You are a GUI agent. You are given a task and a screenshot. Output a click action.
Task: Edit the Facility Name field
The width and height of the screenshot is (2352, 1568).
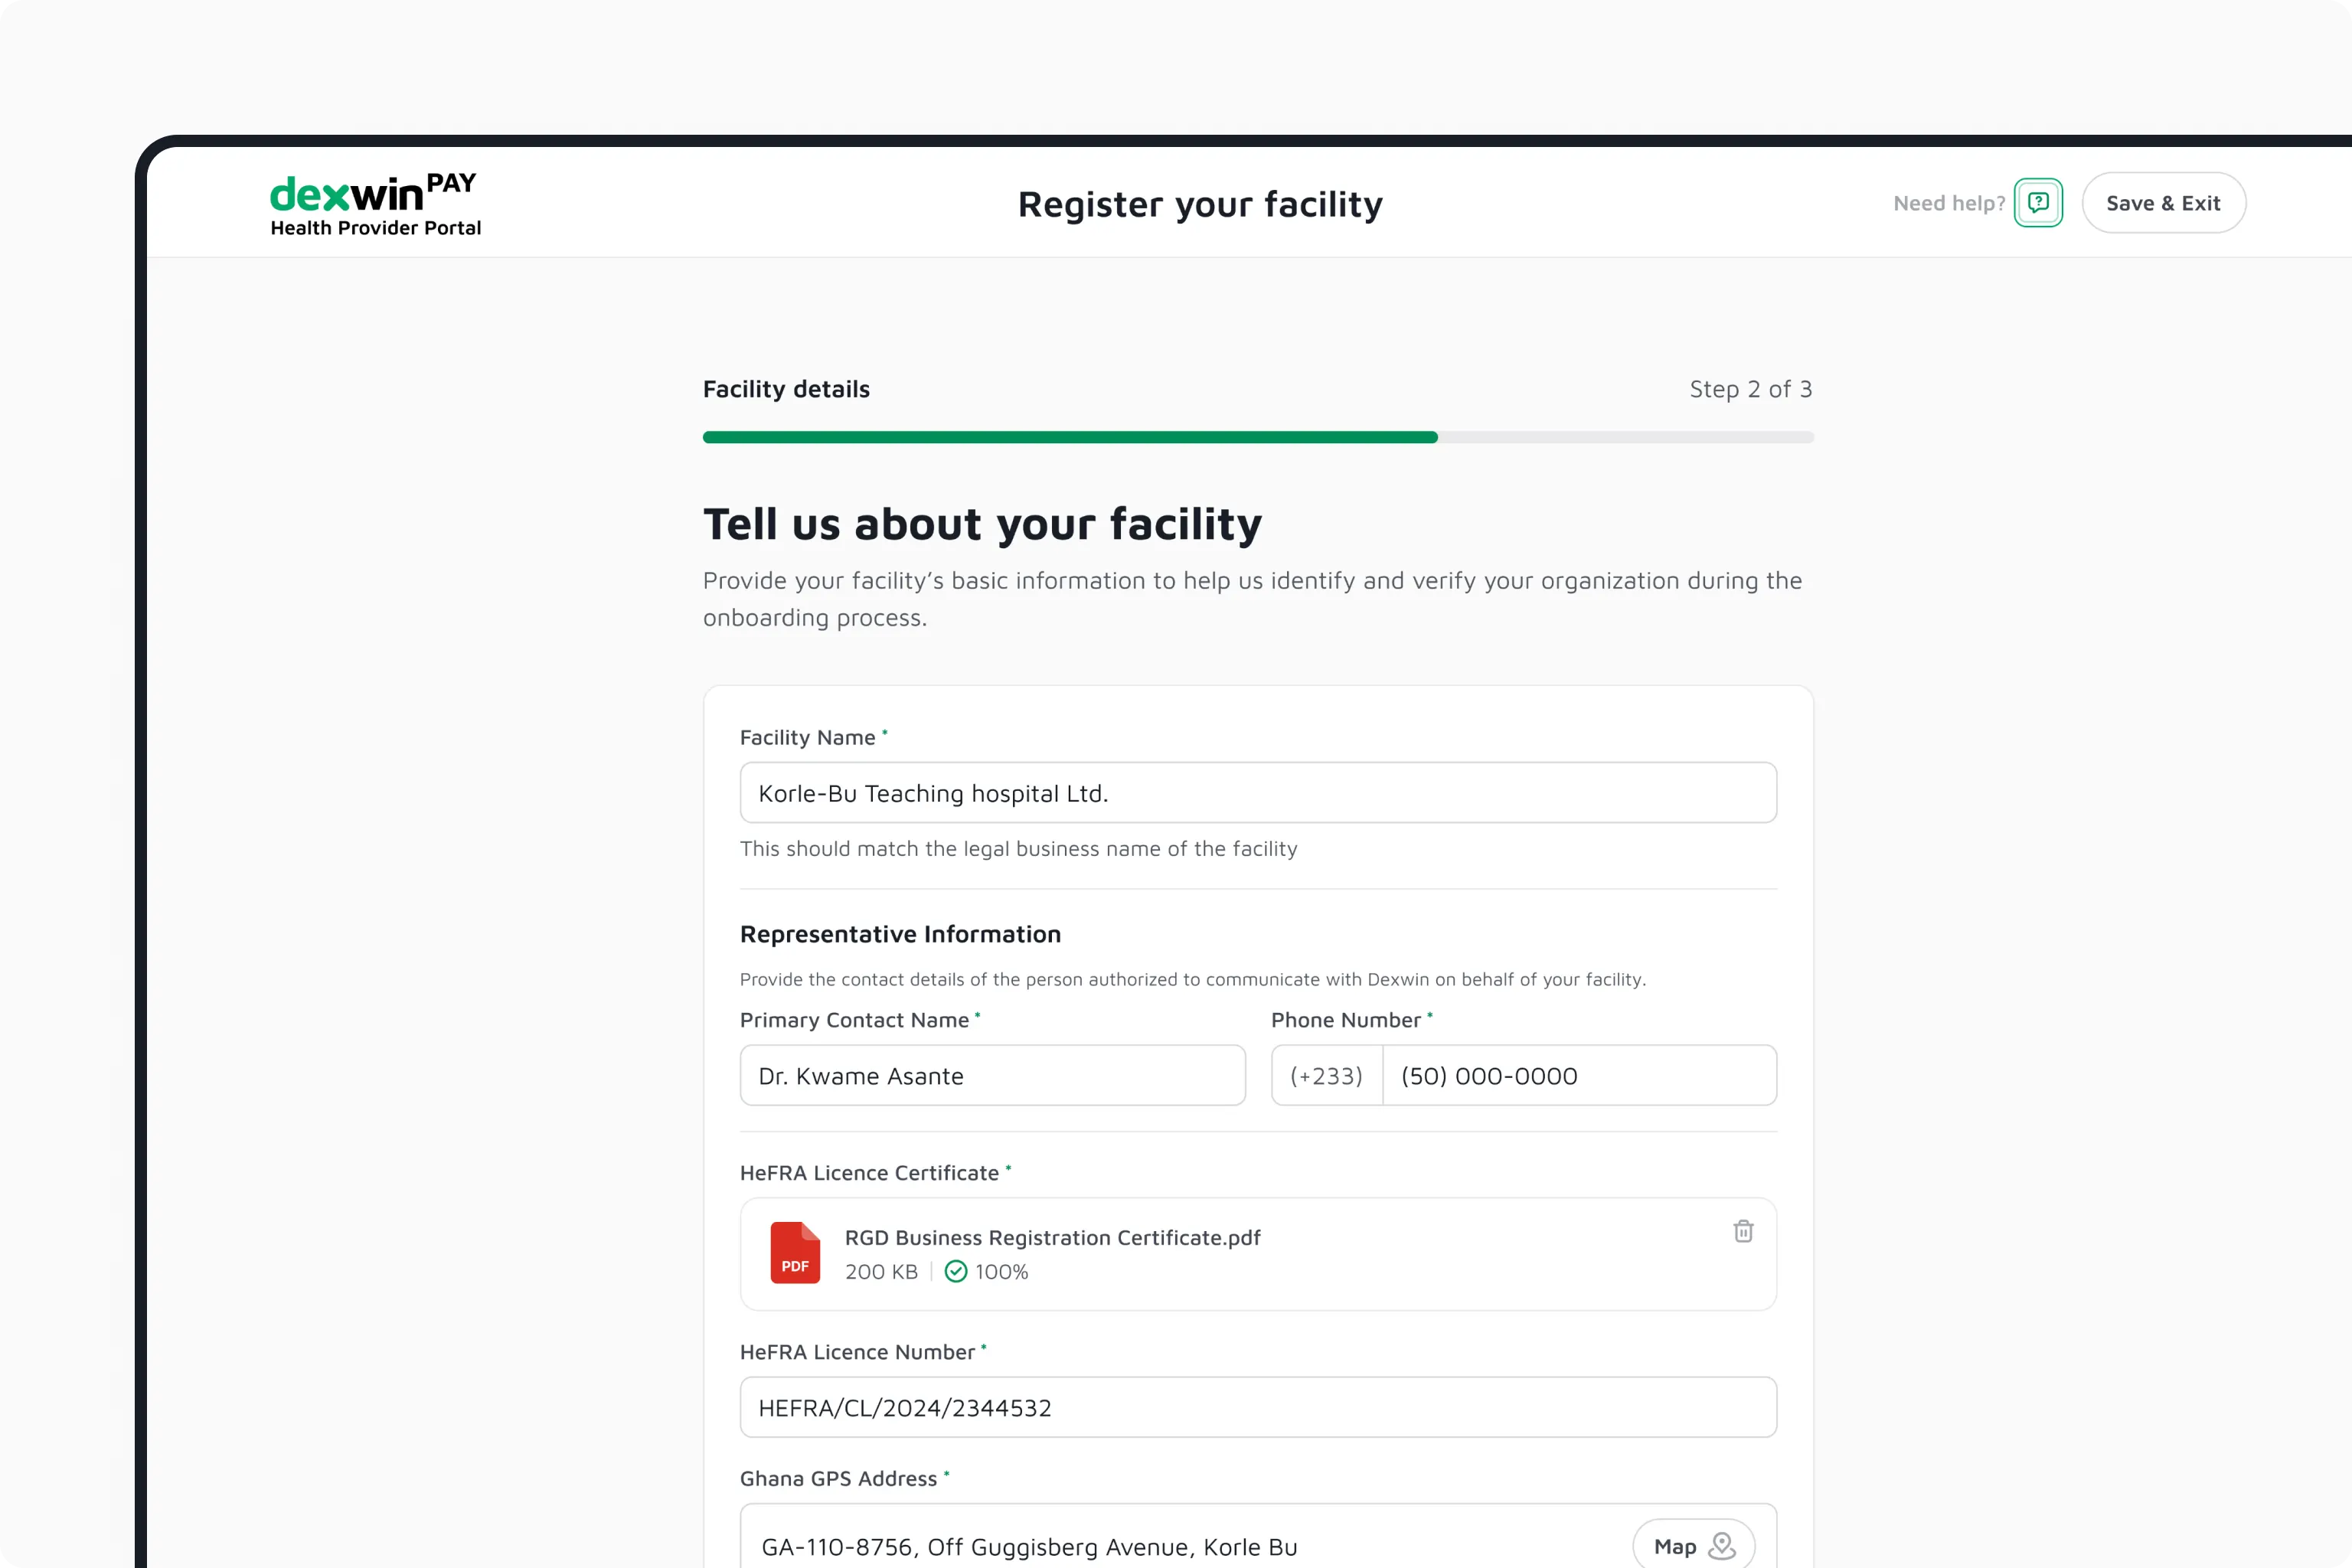pyautogui.click(x=1258, y=793)
